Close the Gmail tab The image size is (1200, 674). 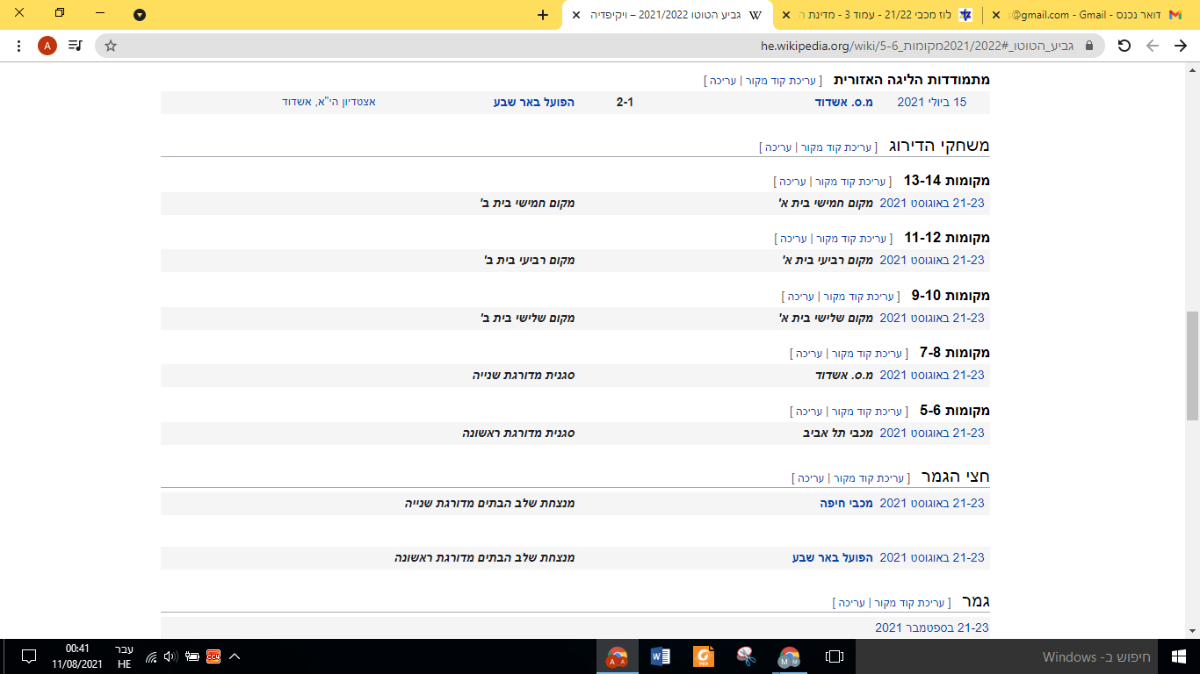click(x=996, y=15)
